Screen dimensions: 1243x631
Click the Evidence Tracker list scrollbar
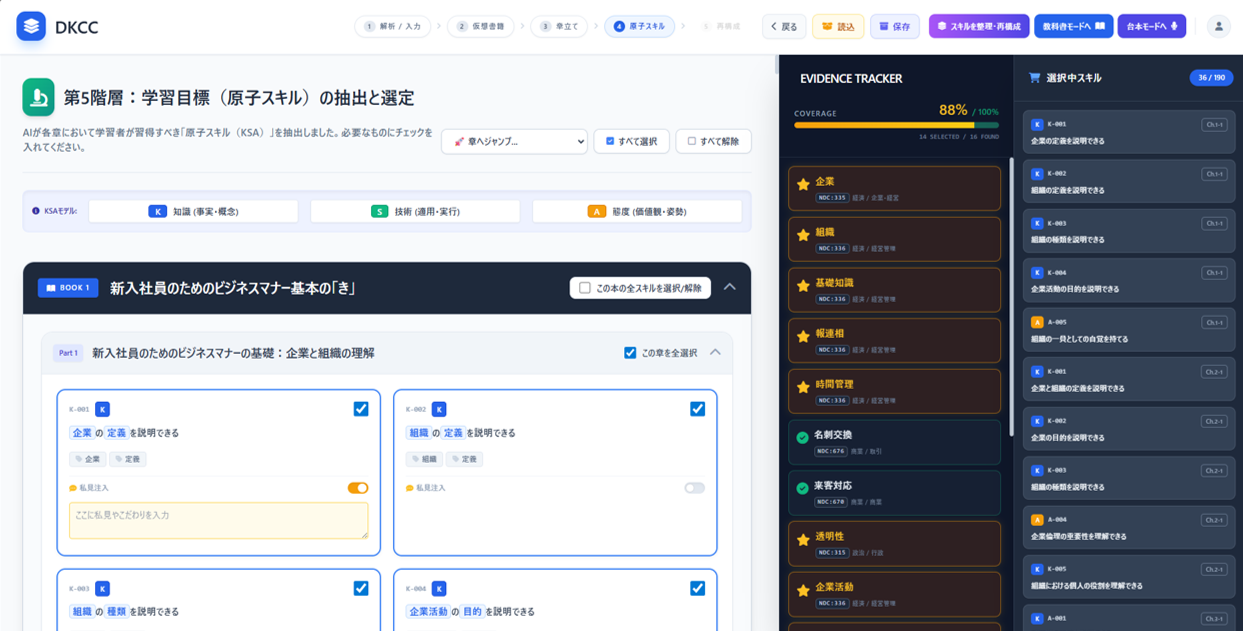(1010, 298)
